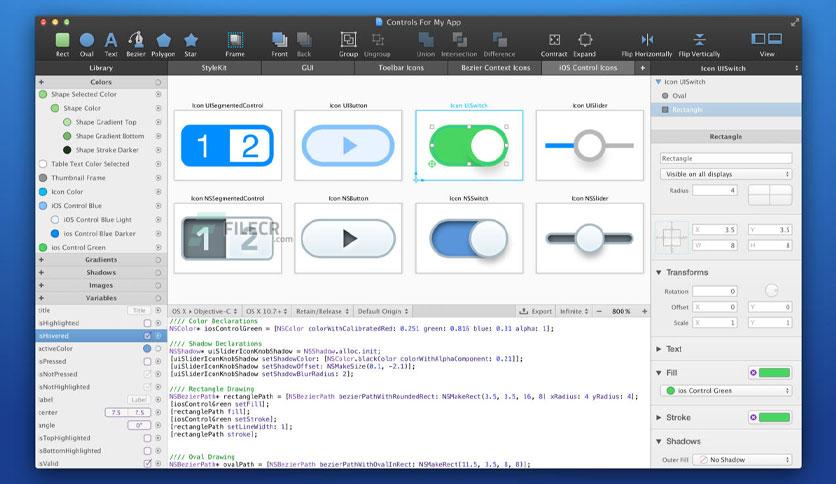Uncheck the isHovered variable checkbox
The image size is (836, 484).
pos(147,336)
